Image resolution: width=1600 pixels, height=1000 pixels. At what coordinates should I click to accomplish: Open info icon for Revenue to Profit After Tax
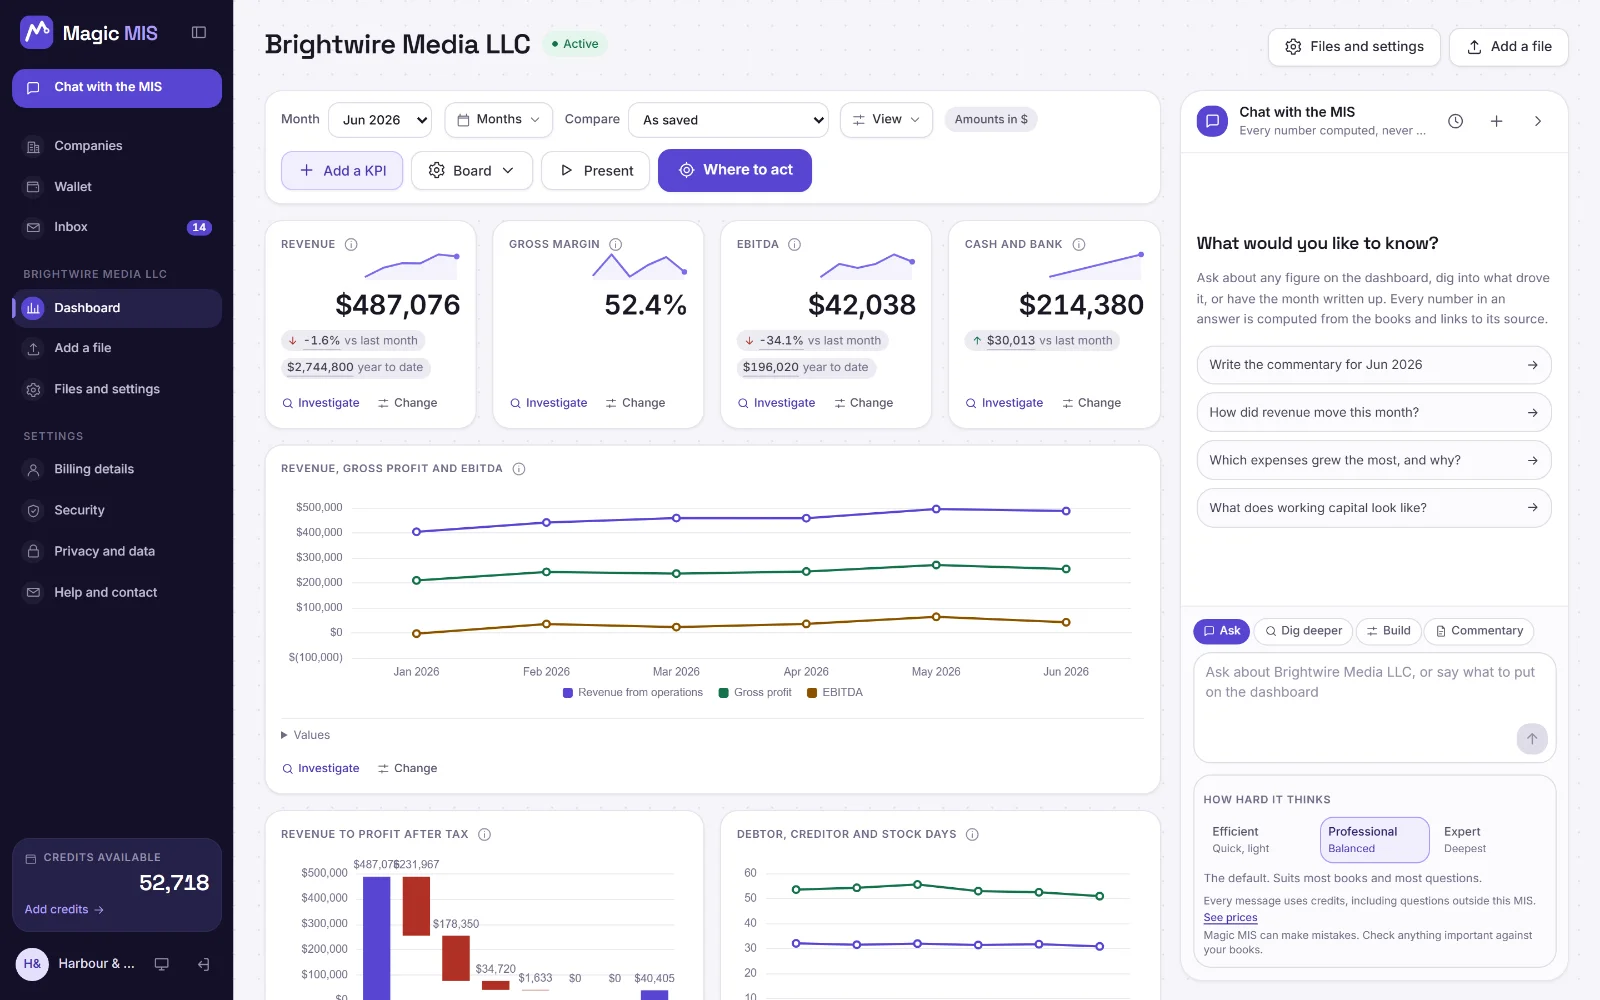pyautogui.click(x=484, y=834)
